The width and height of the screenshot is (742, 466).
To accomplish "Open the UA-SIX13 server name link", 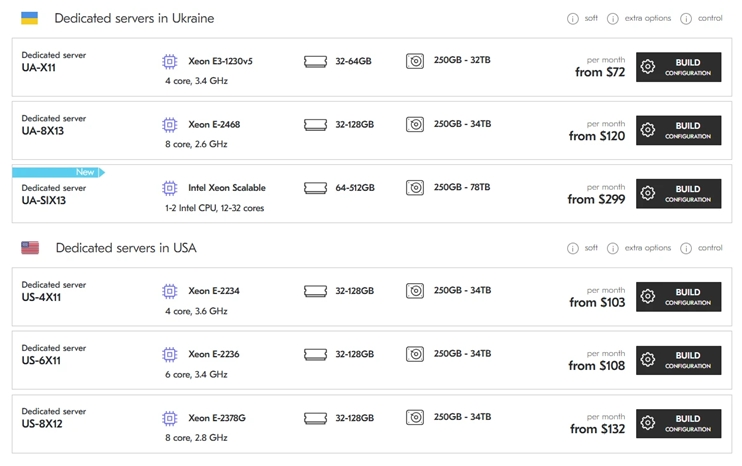I will (46, 201).
